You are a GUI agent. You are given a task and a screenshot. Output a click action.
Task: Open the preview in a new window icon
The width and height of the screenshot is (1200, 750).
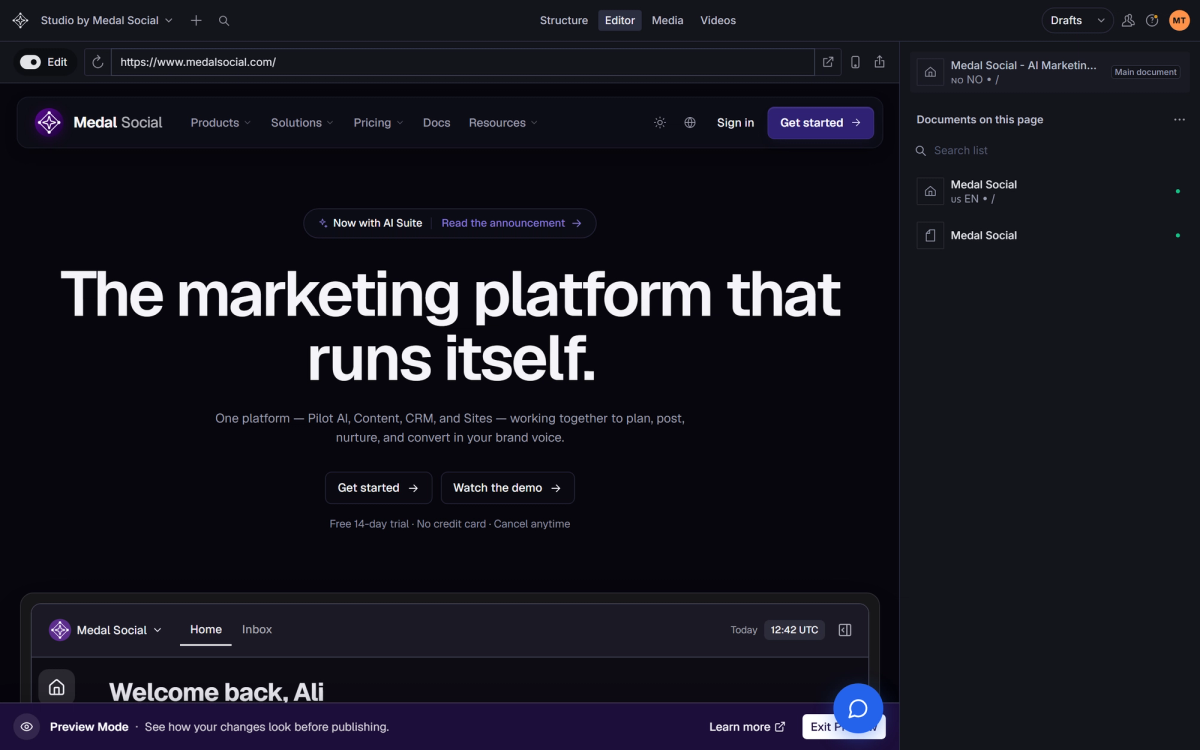(x=828, y=62)
